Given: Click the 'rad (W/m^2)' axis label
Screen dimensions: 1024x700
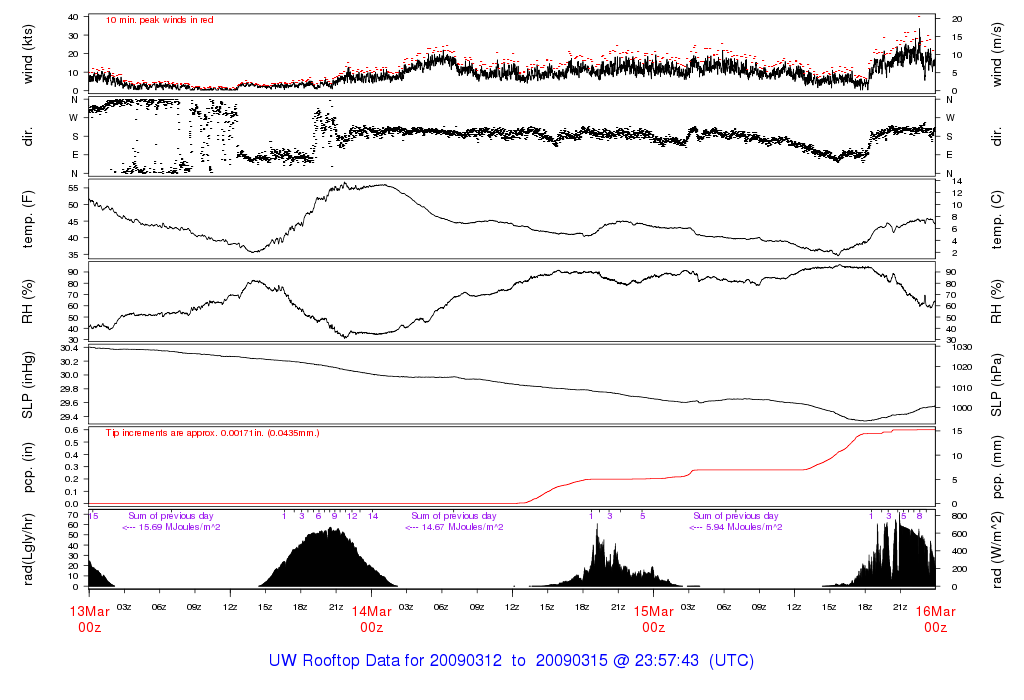Looking at the screenshot, I should (996, 550).
